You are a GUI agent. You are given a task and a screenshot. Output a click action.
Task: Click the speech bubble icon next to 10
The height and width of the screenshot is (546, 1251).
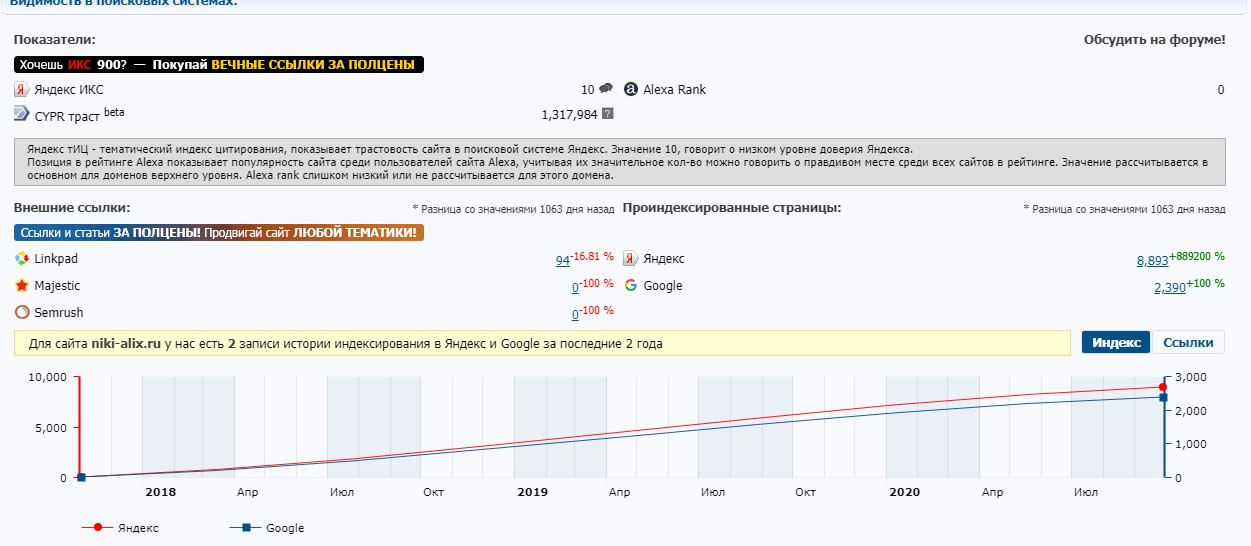click(x=606, y=88)
